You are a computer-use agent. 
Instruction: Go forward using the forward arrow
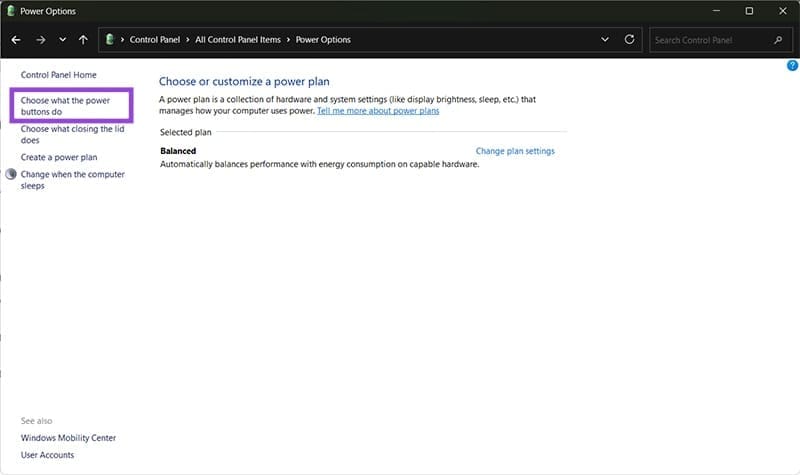click(x=41, y=40)
